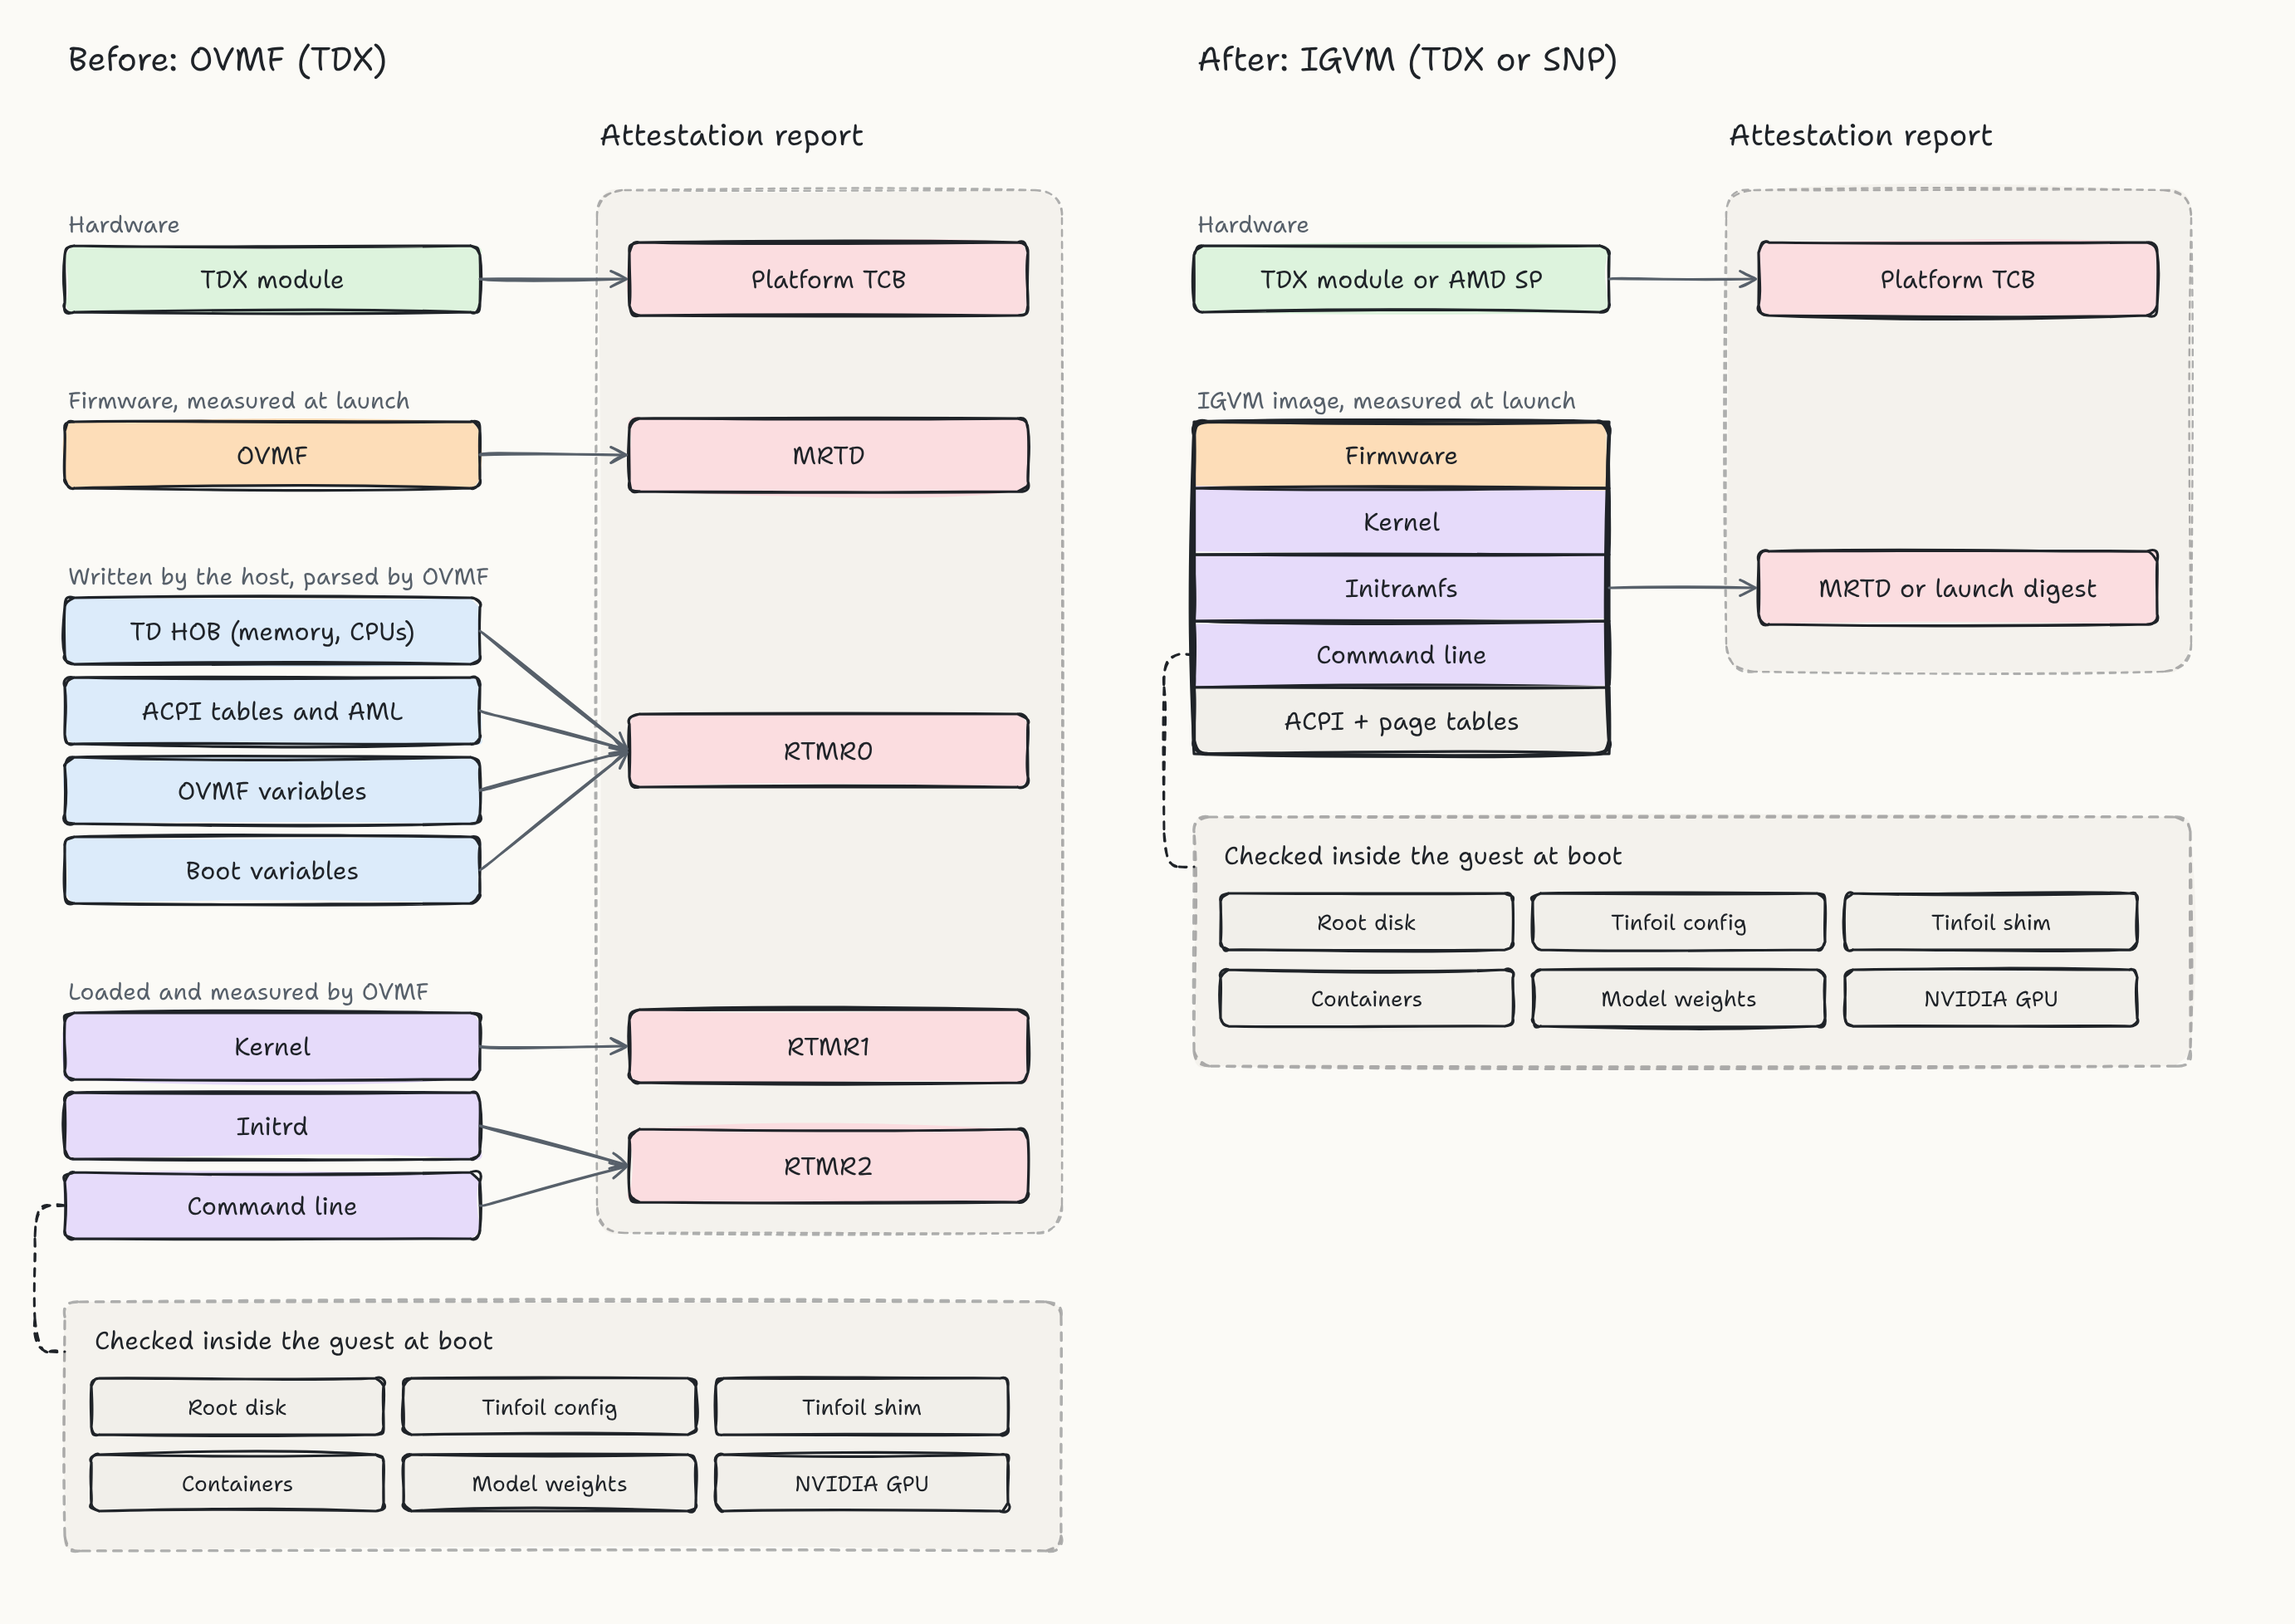Click the 'Loaded and measured by OVMF' label
The image size is (2295, 1624).
pyautogui.click(x=248, y=992)
